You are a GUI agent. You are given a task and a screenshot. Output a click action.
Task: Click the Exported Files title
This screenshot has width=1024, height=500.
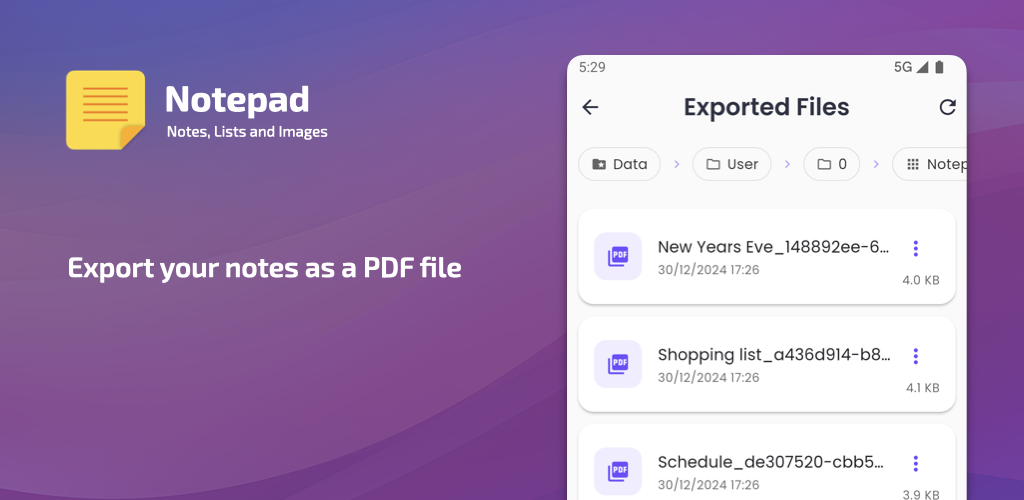766,107
